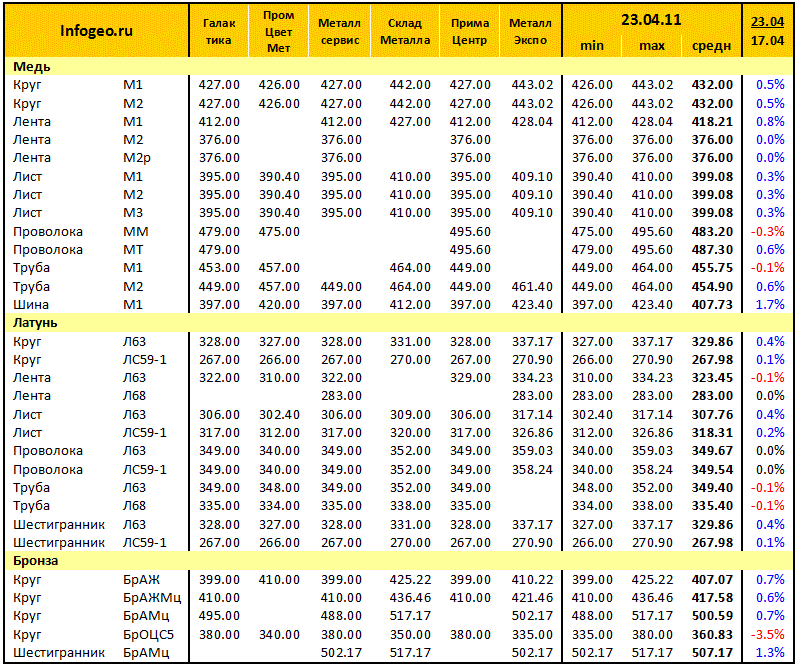Select 410.22 Металл Экспо price for БрАЖ
The height and width of the screenshot is (667, 799).
pos(532,580)
